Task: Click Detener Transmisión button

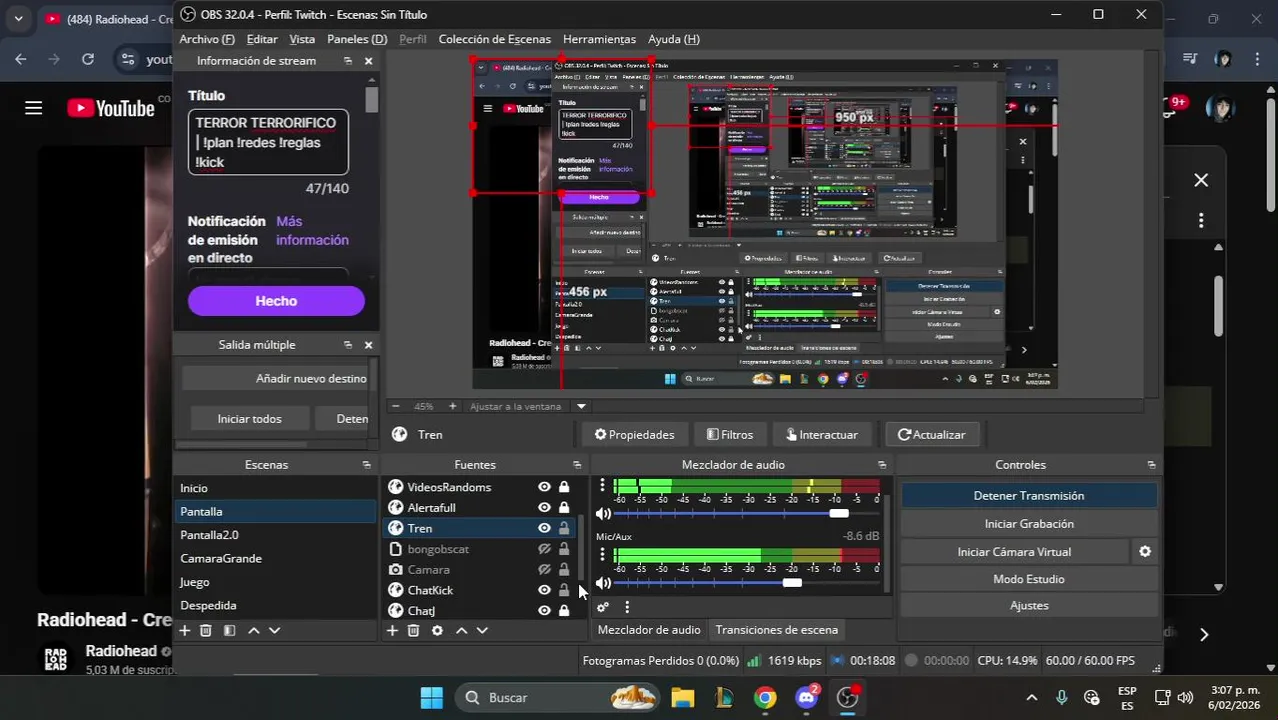Action: [x=1029, y=496]
